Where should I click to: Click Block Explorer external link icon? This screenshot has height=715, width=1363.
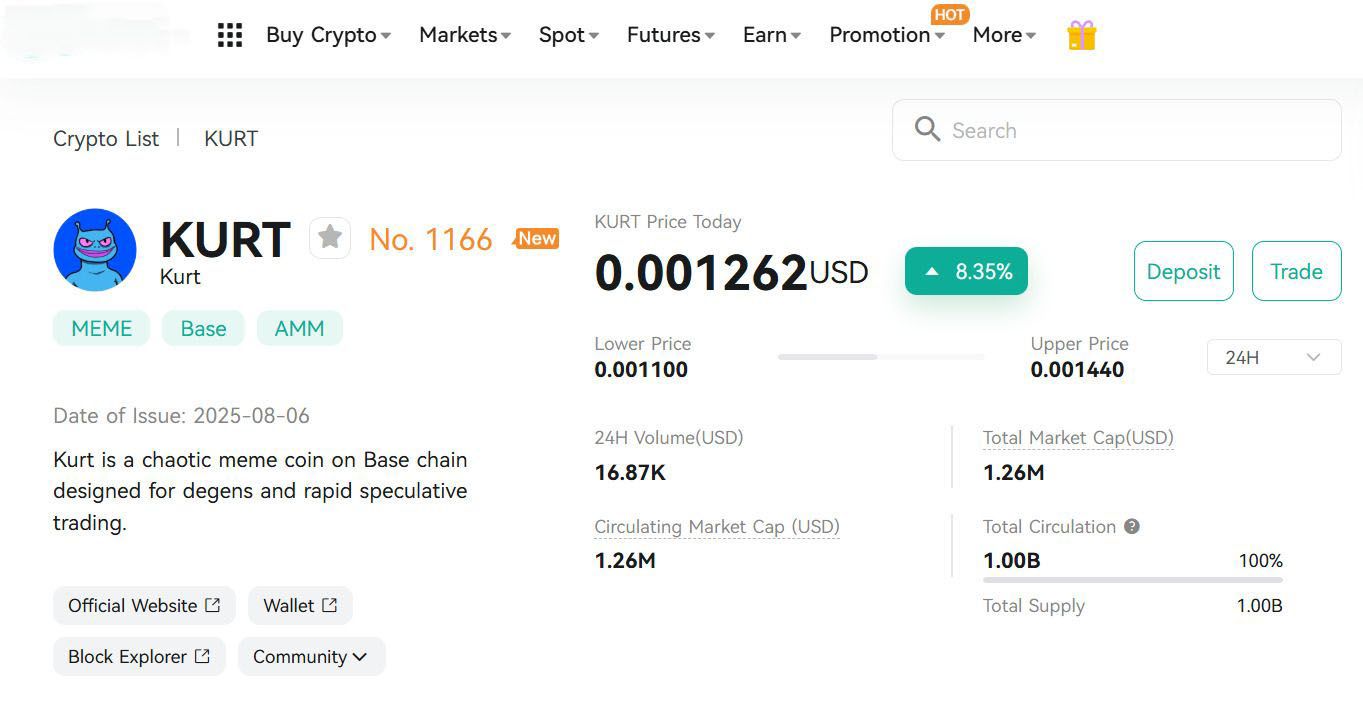coord(202,656)
